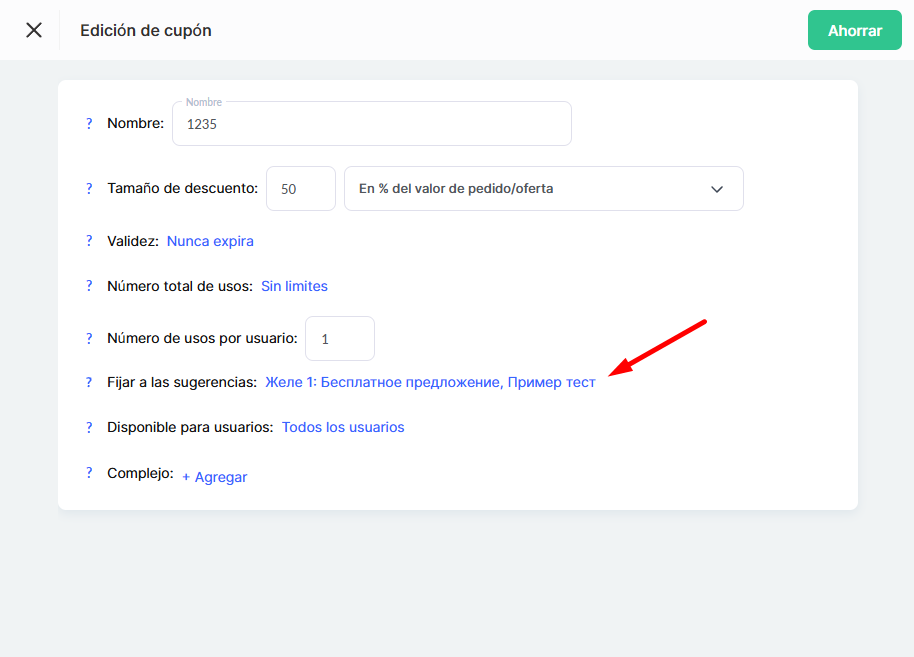
Task: Show help for Número total de usos
Action: (x=89, y=286)
